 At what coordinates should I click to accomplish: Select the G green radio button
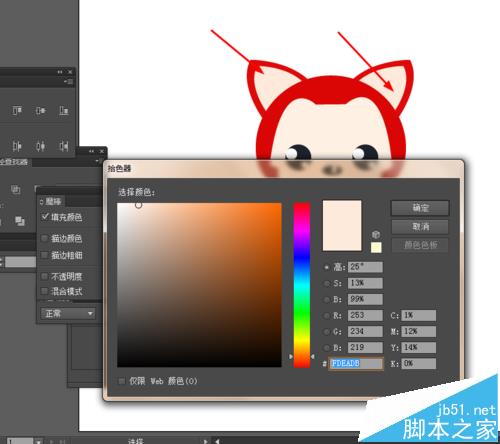coord(327,331)
